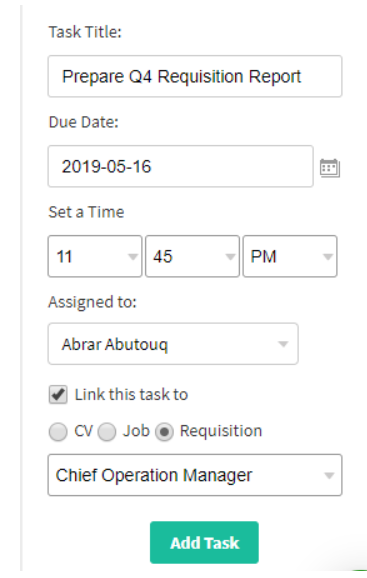Click the 'Assigned to:' label

[x=92, y=302]
